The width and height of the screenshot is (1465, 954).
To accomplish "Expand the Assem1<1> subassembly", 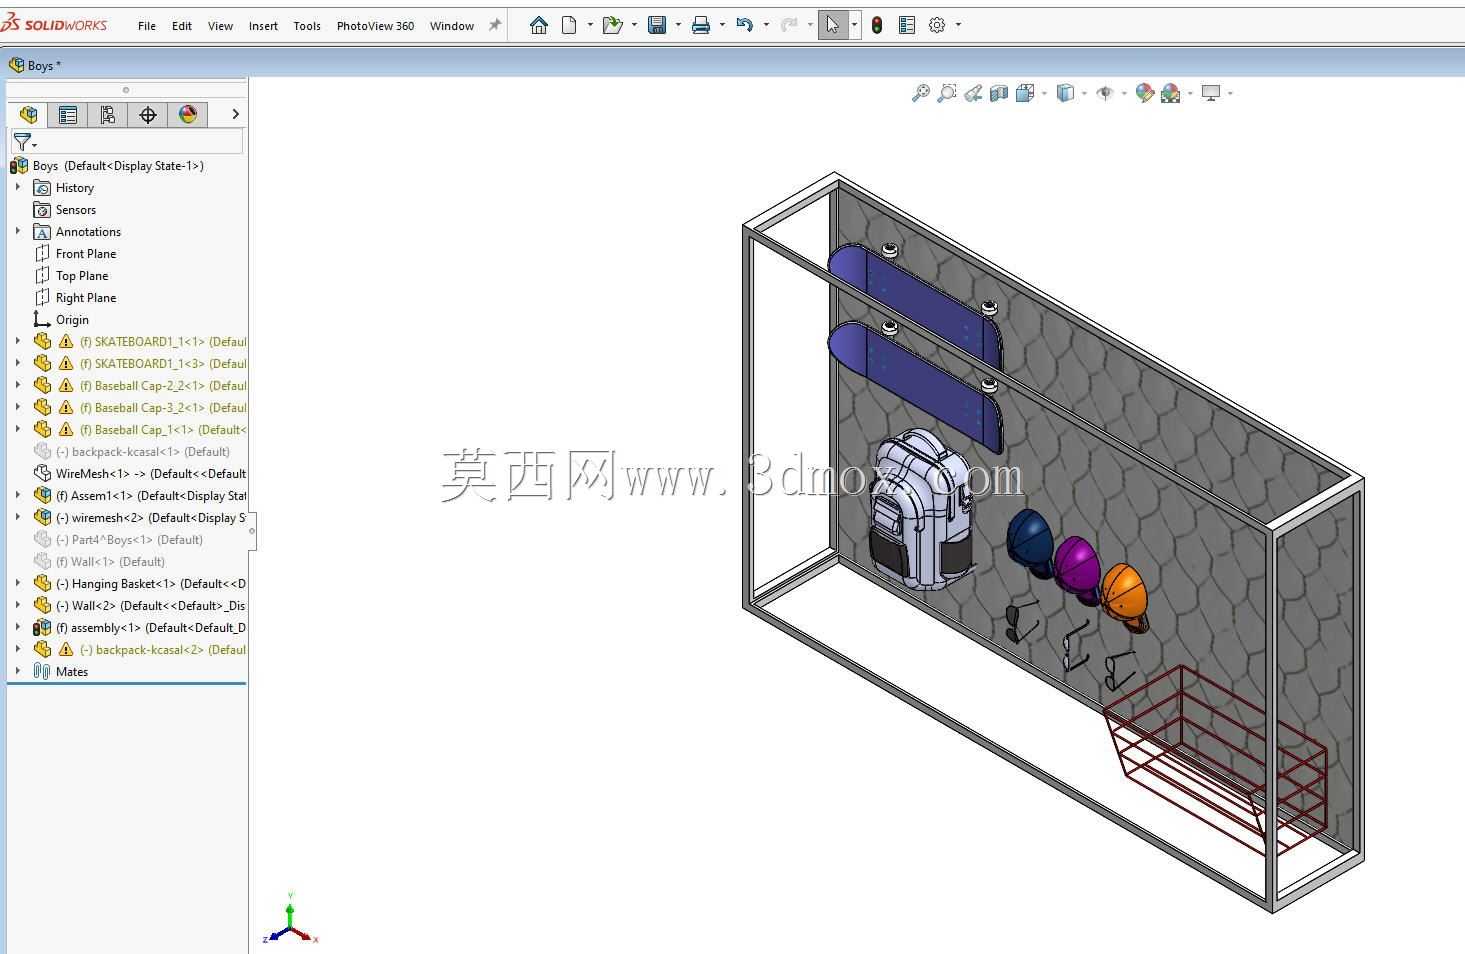I will pyautogui.click(x=17, y=495).
